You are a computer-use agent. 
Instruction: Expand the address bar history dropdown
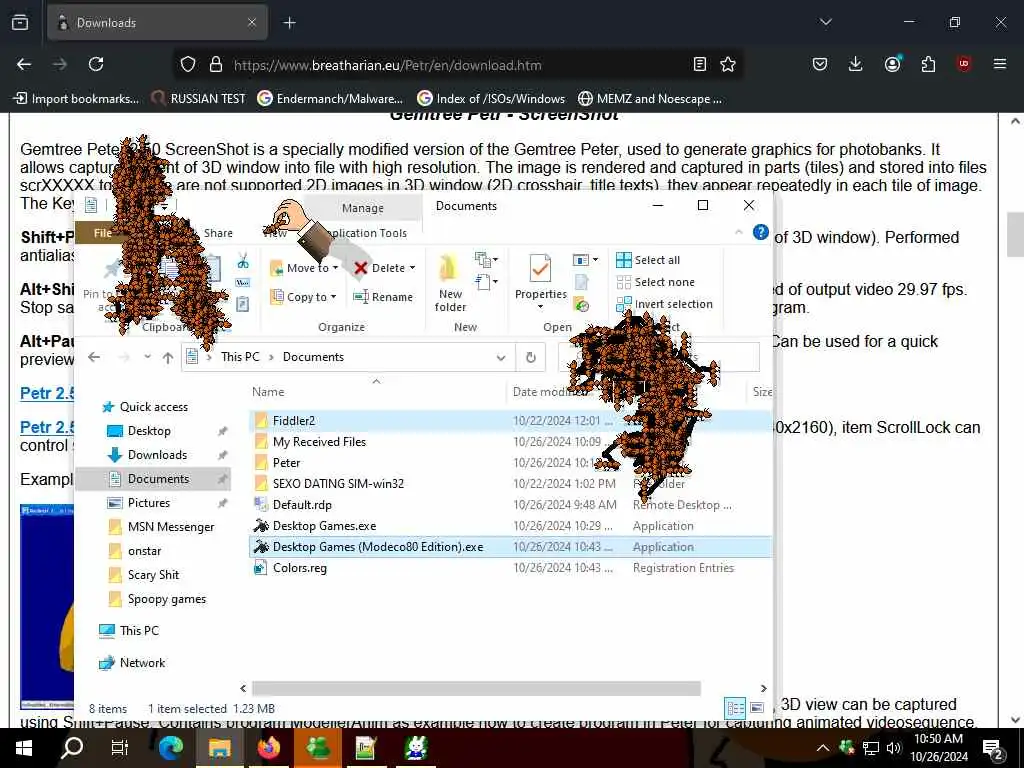[501, 357]
